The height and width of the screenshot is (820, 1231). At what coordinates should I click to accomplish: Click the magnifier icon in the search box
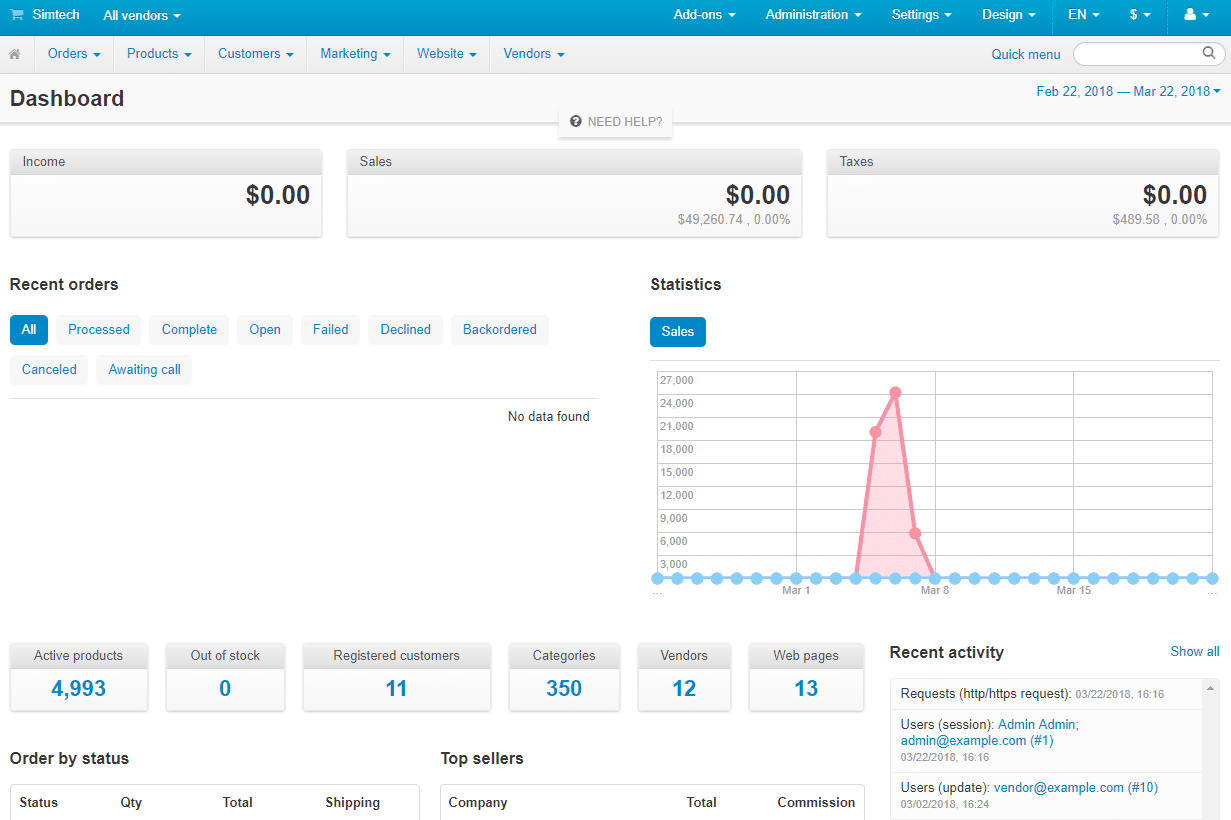[x=1209, y=53]
